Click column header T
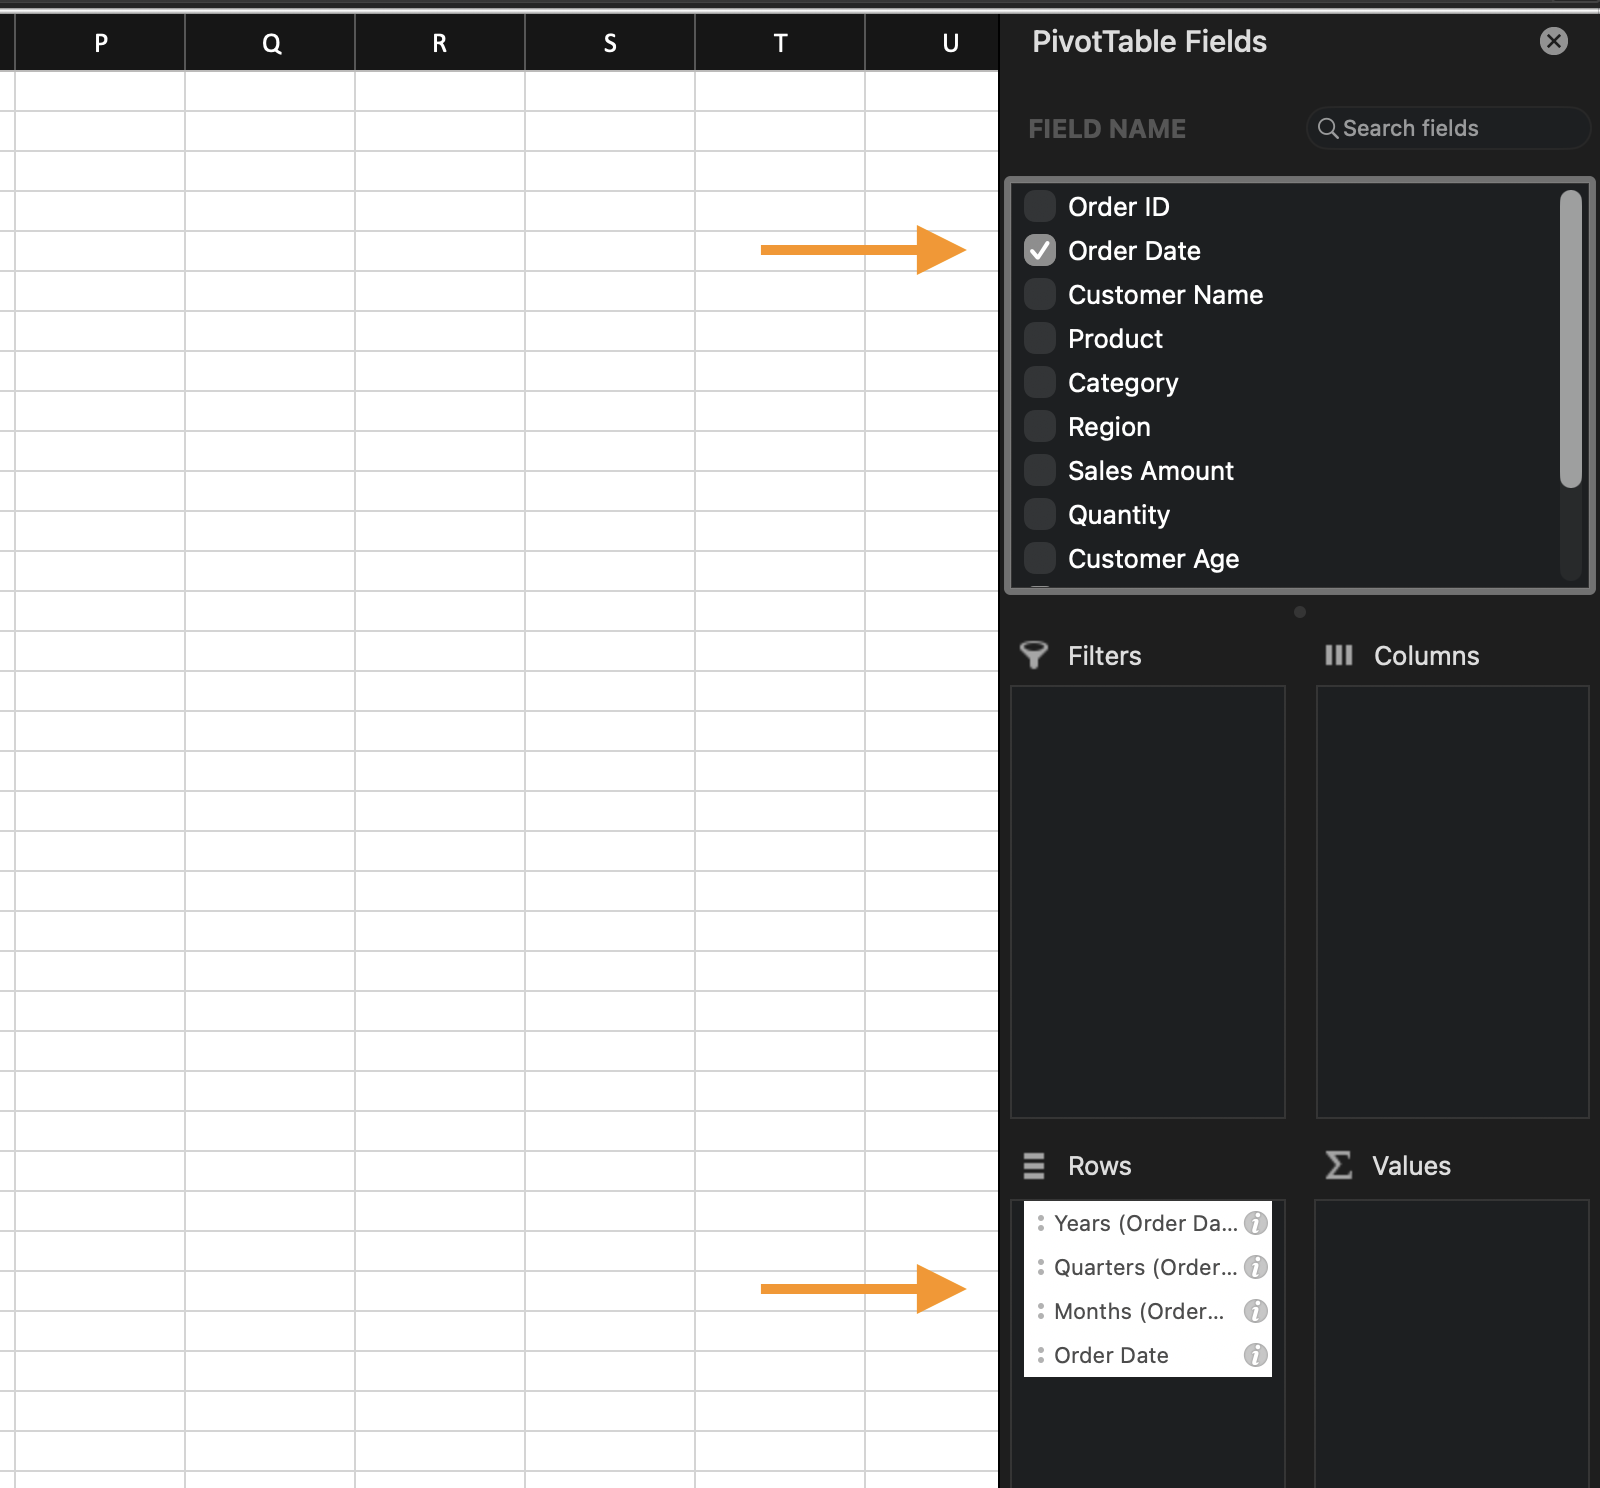Viewport: 1600px width, 1488px height. click(x=780, y=43)
